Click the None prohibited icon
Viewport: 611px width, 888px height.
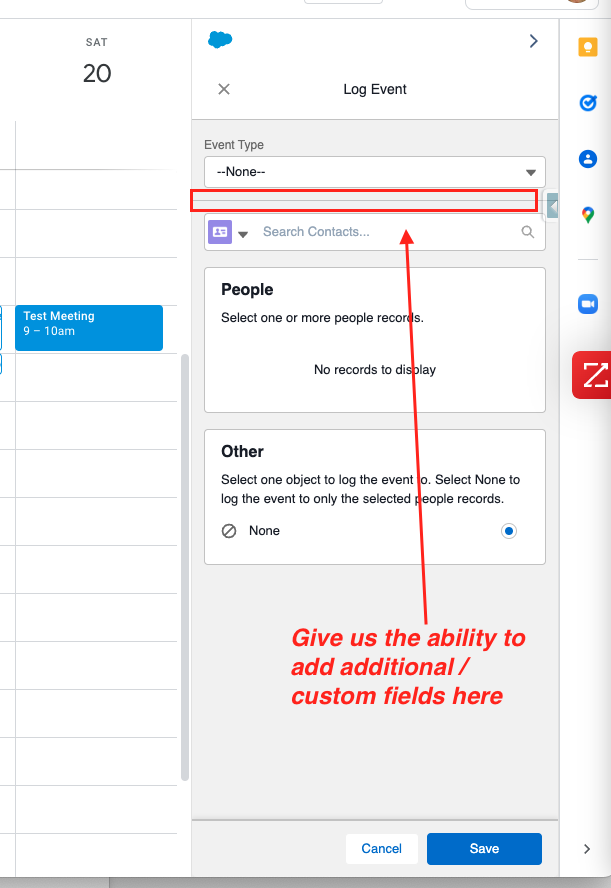[x=229, y=531]
